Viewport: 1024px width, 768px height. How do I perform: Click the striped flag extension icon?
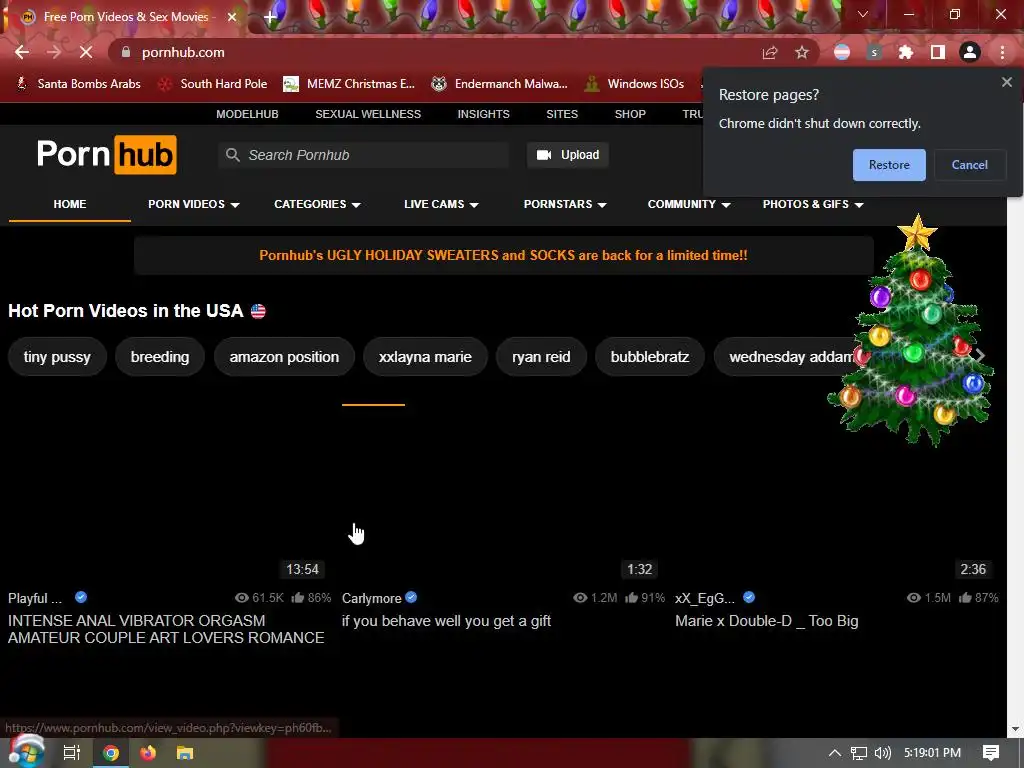click(842, 52)
